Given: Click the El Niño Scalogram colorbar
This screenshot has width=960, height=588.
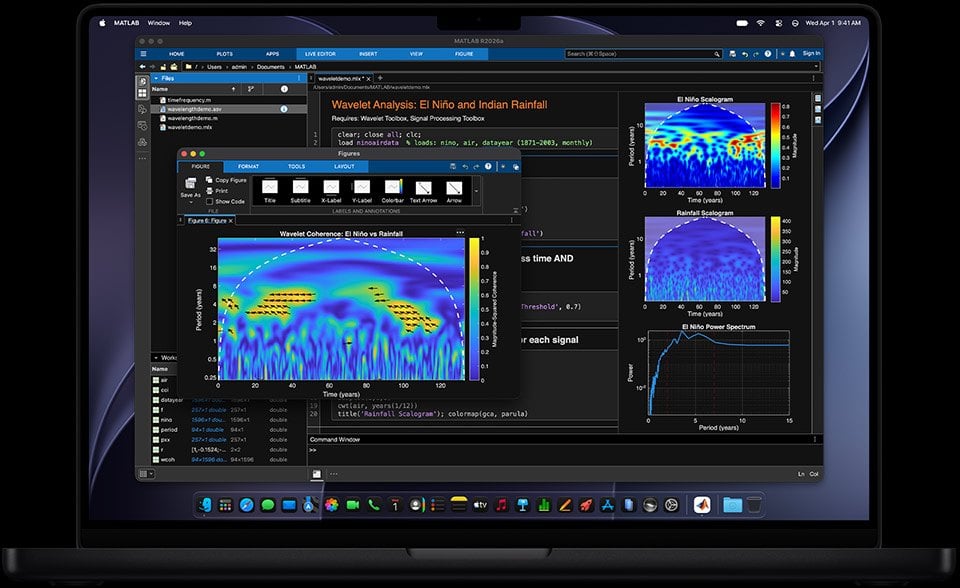Looking at the screenshot, I should (776, 145).
